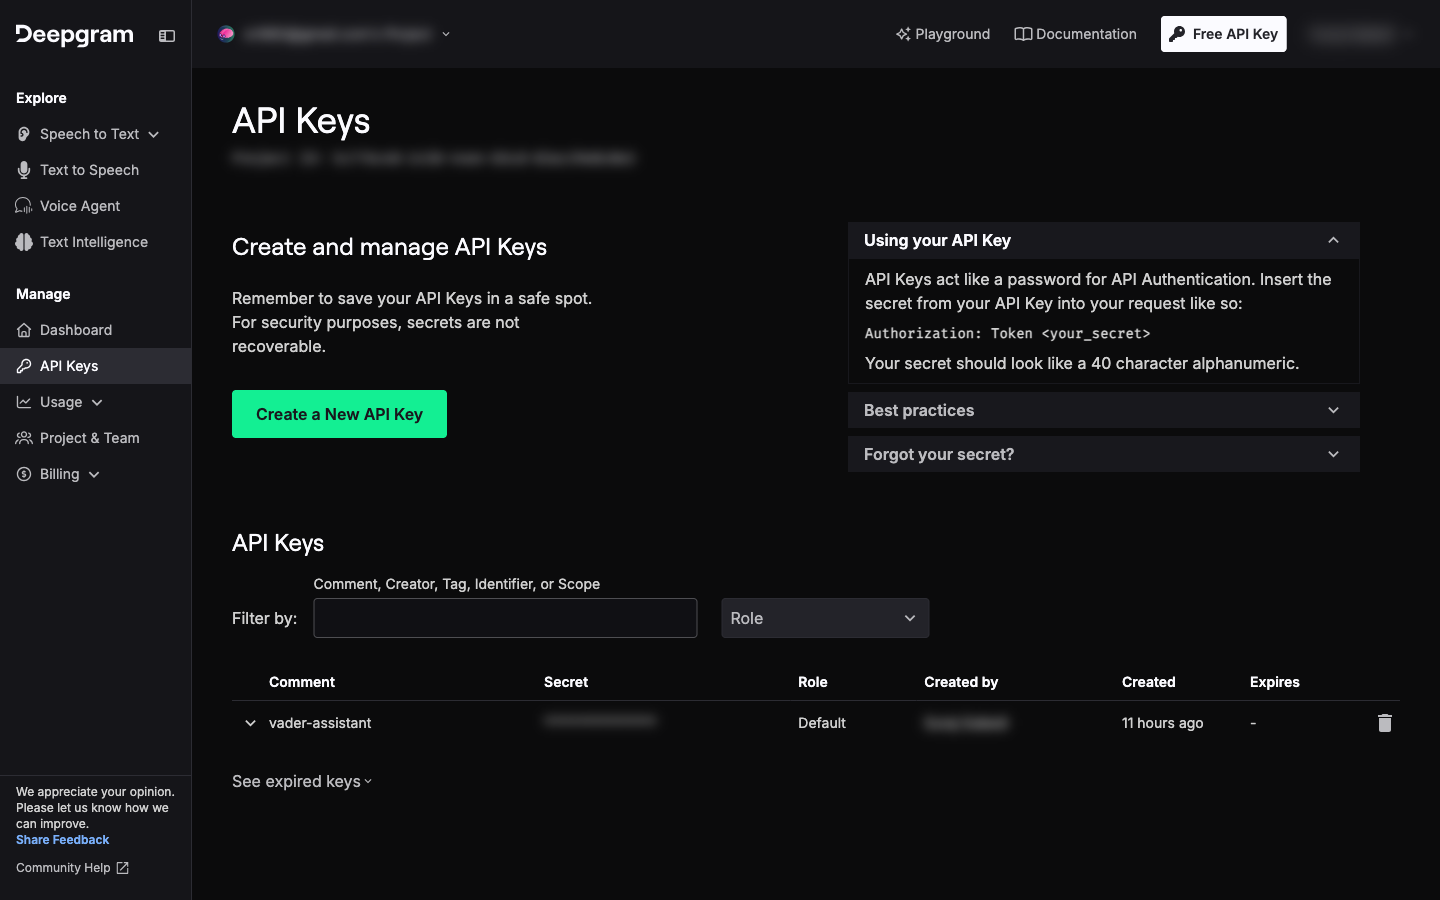Image resolution: width=1440 pixels, height=900 pixels.
Task: Go to the Dashboard page
Action: 76,330
